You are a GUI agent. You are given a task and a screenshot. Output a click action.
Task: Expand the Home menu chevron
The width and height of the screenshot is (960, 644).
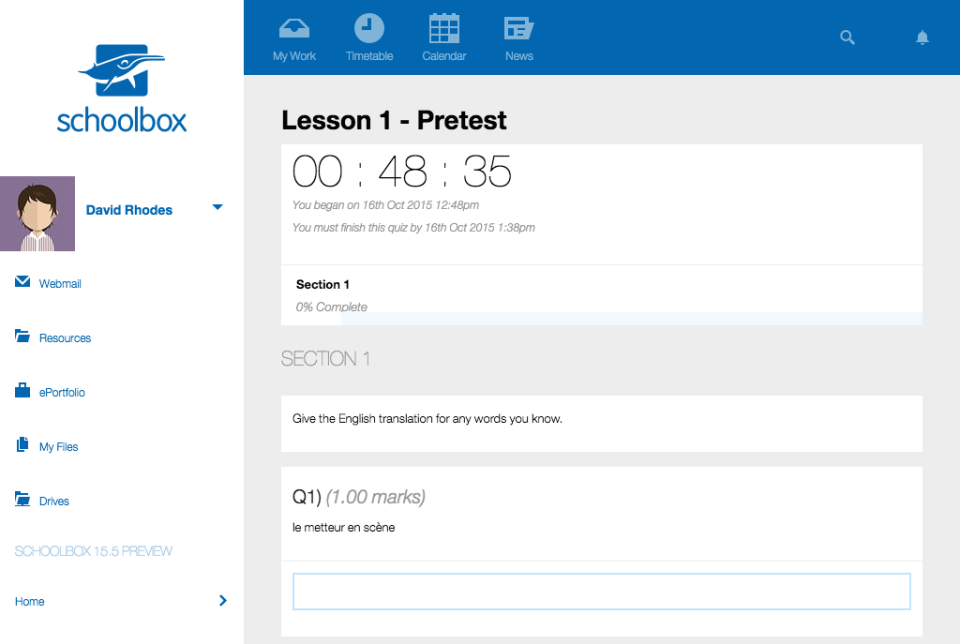click(221, 601)
